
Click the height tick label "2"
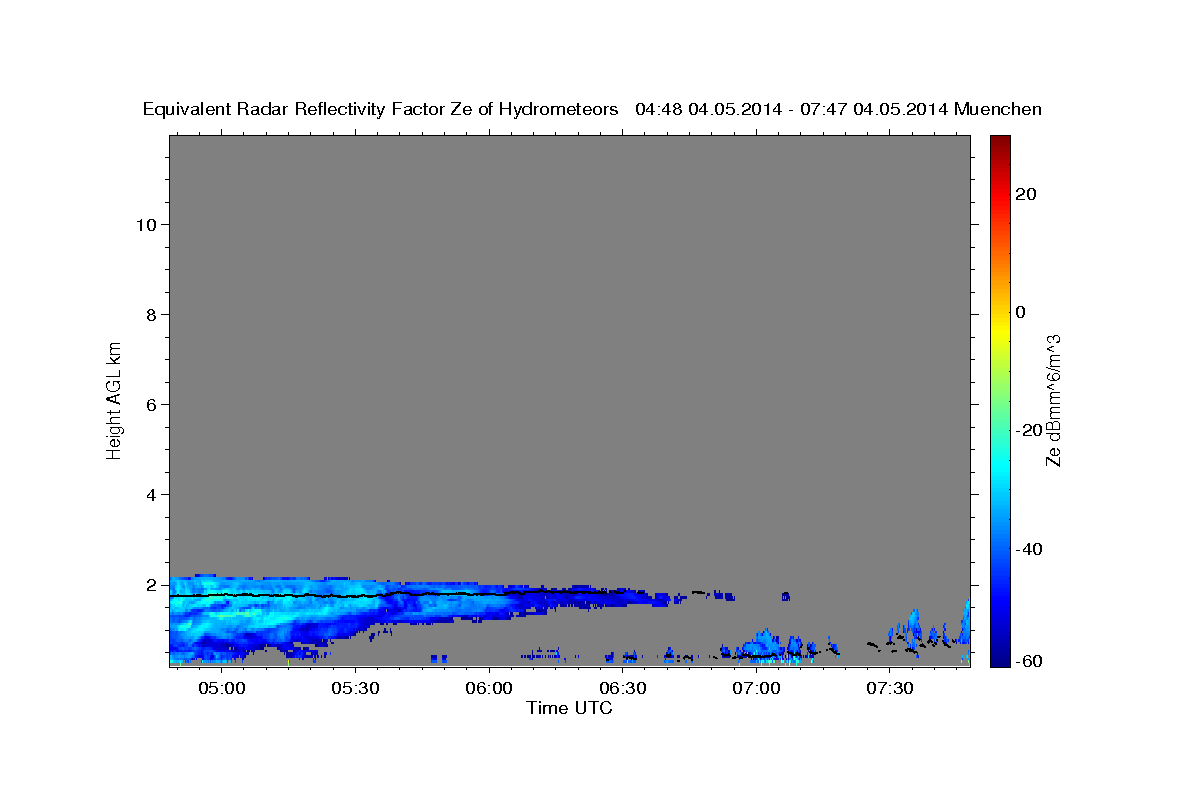point(152,584)
